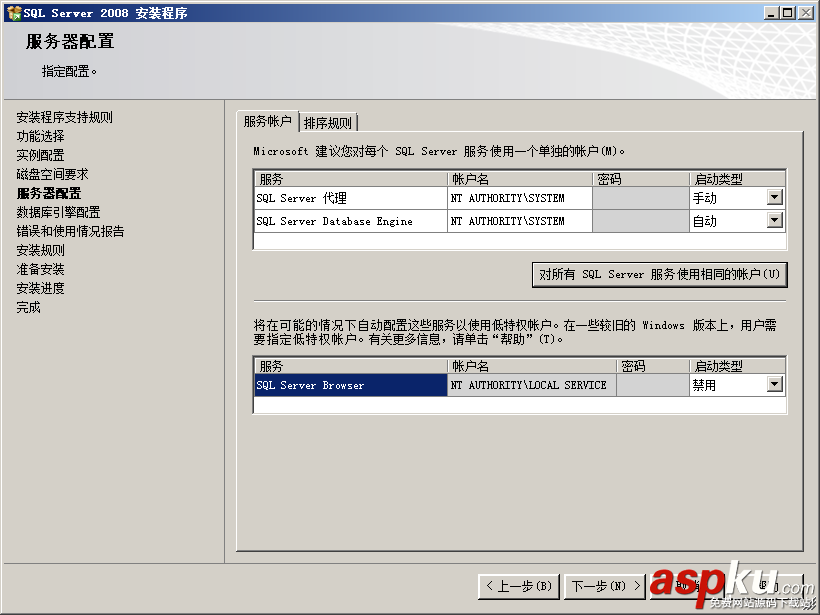This screenshot has height=615, width=820.
Task: Click 对所有 SQL Server 服务使用相同的帐户 button
Action: (659, 275)
